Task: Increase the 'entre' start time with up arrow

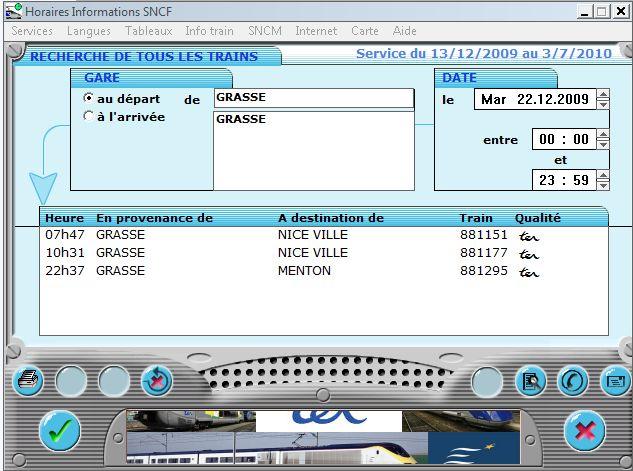Action: (x=603, y=135)
